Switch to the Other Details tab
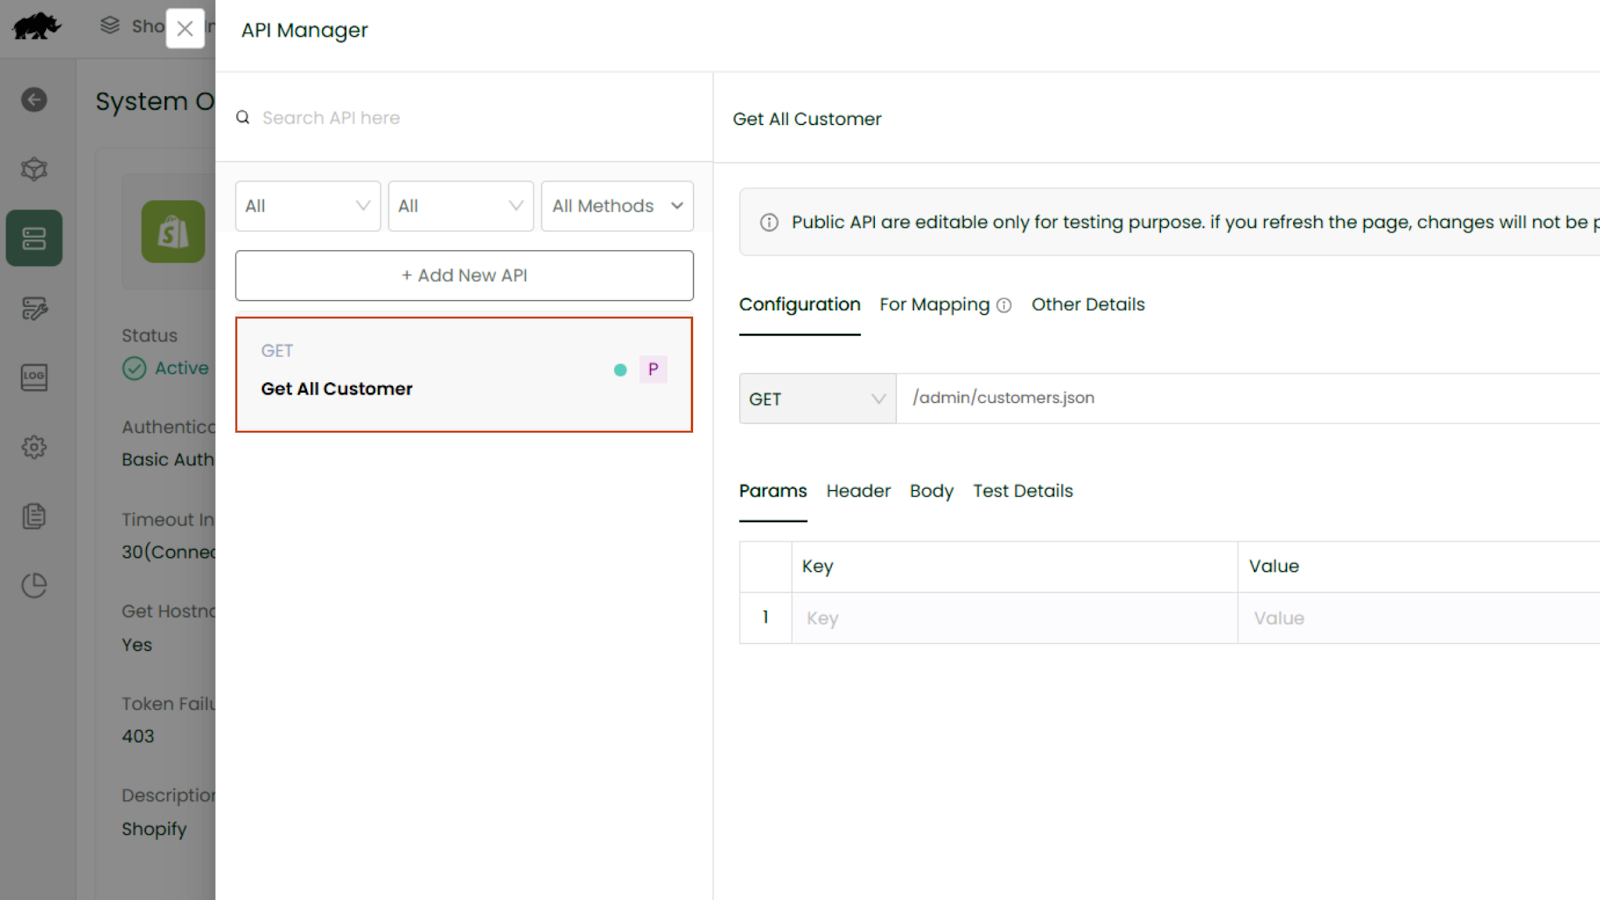The width and height of the screenshot is (1600, 900). tap(1088, 305)
